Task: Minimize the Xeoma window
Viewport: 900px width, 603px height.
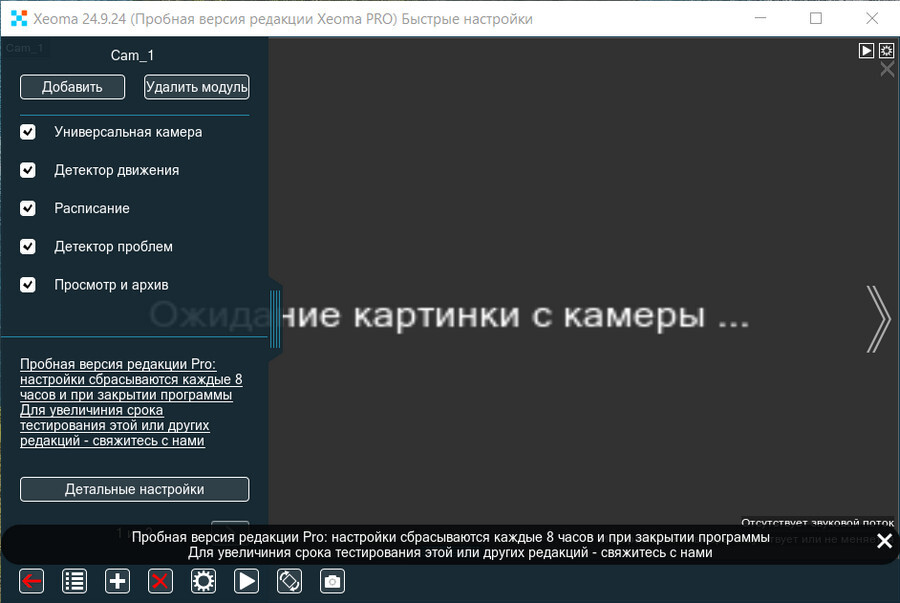Action: coord(761,18)
